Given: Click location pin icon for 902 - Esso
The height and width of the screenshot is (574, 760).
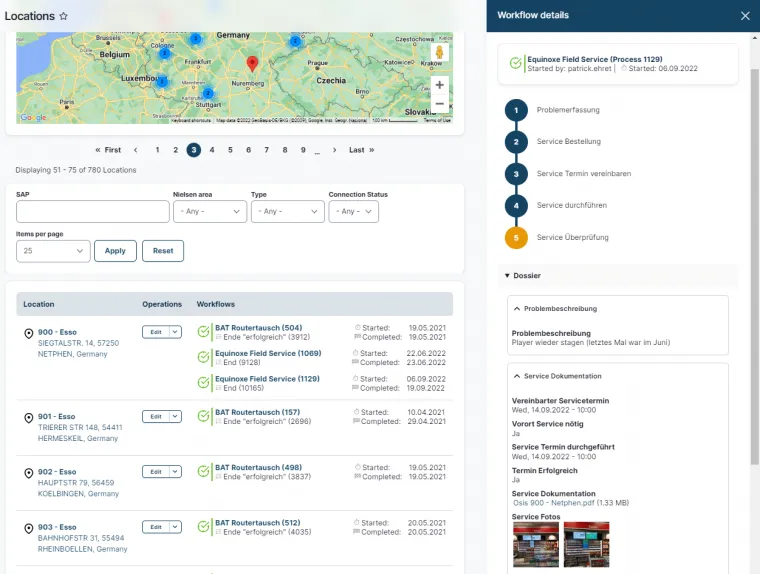Looking at the screenshot, I should [29, 473].
